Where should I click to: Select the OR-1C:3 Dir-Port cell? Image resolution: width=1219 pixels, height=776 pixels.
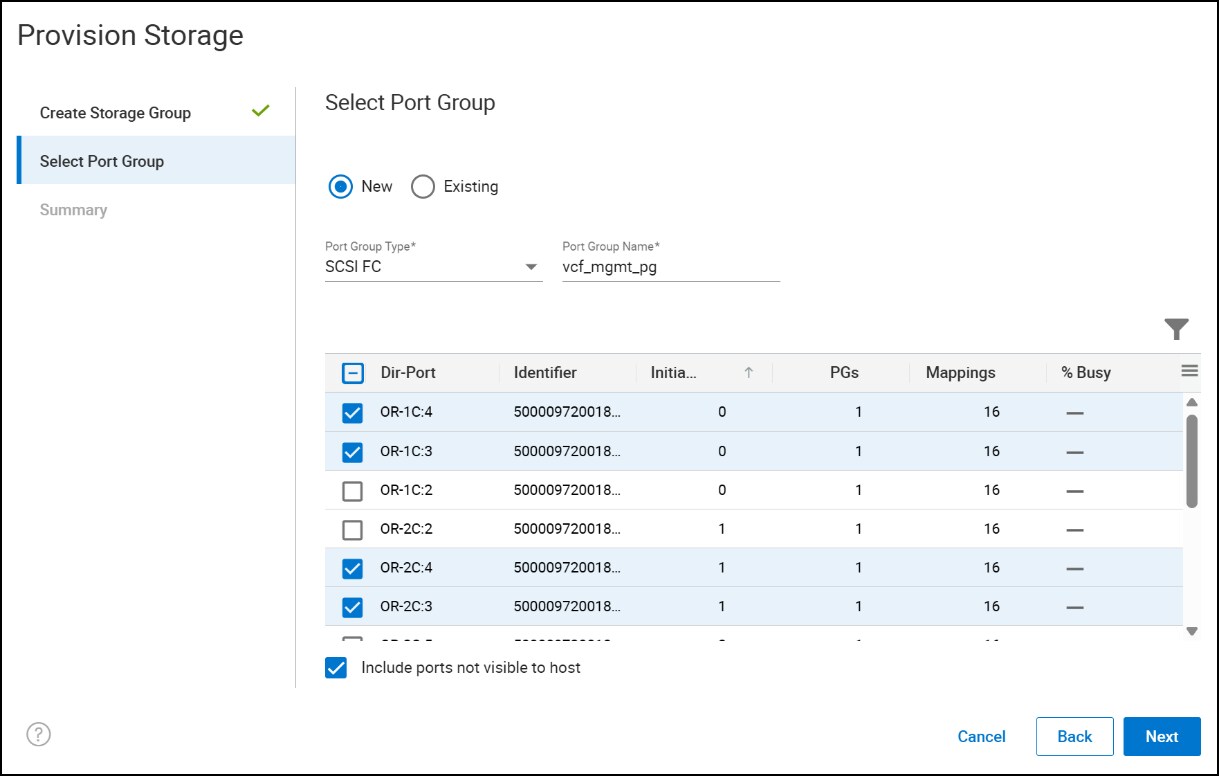click(406, 451)
